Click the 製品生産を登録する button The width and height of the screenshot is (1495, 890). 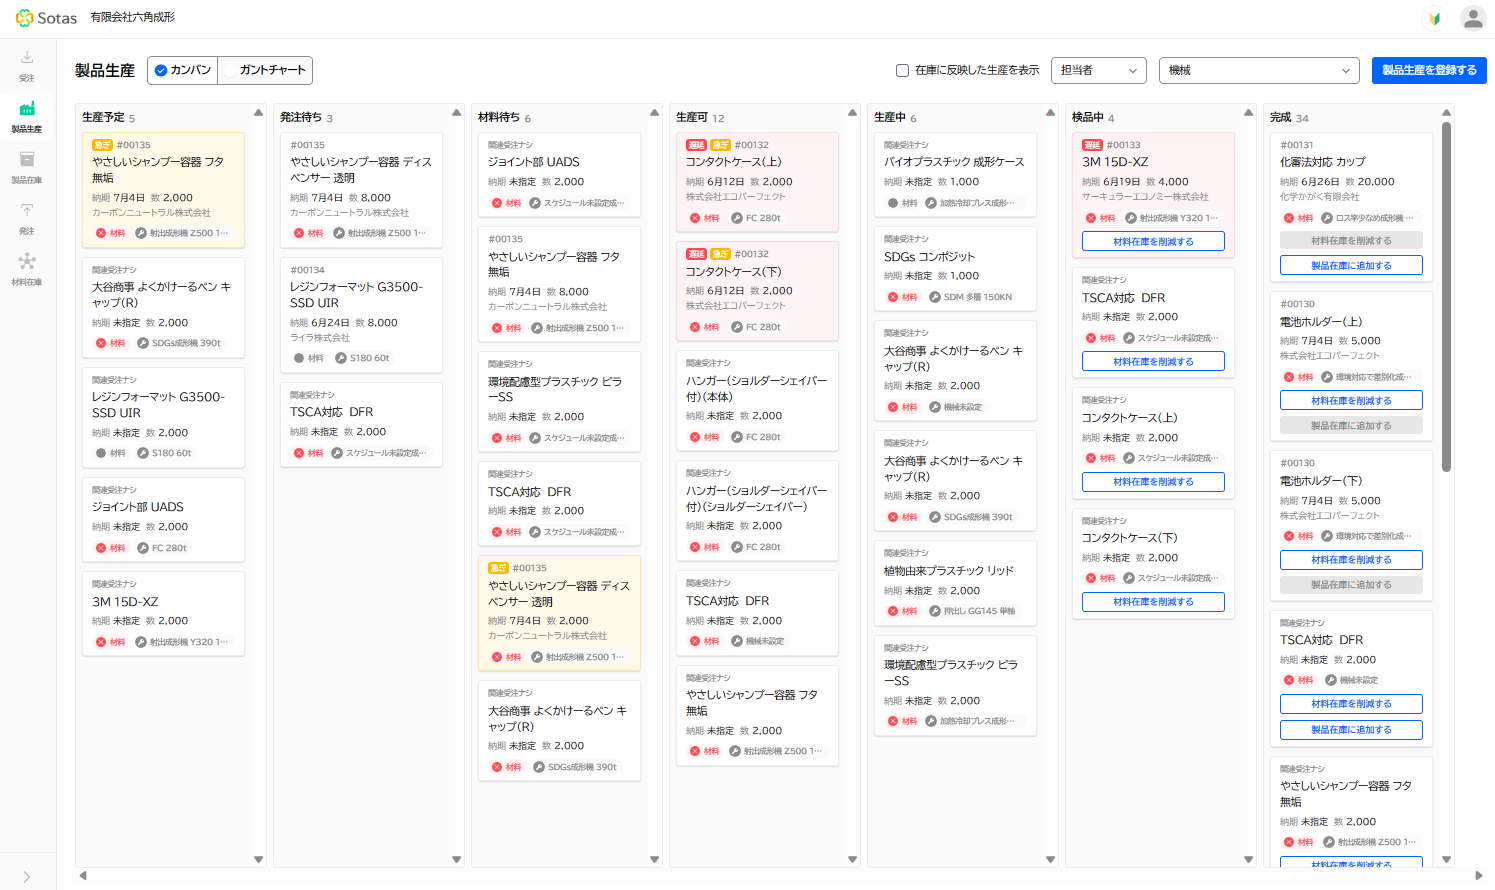click(1429, 70)
